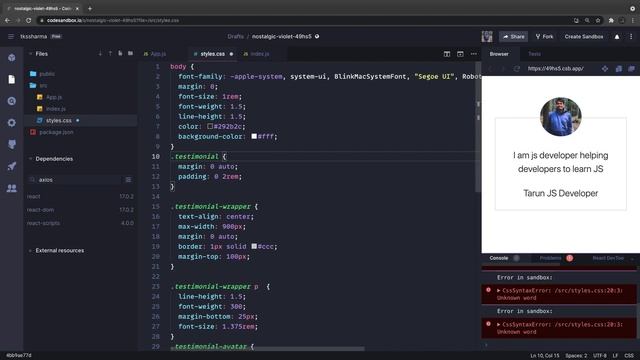This screenshot has width=640, height=360.
Task: Open the three-dot menu beside the bell
Action: 631,37
